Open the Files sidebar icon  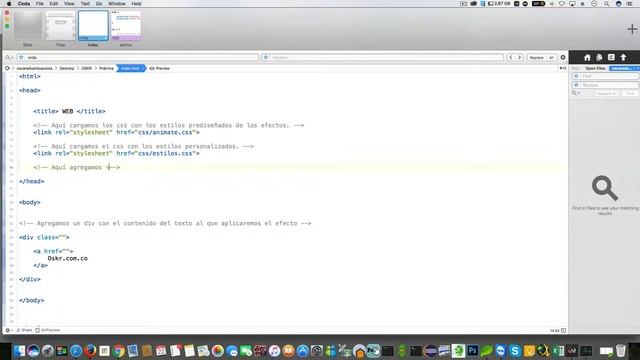click(599, 58)
